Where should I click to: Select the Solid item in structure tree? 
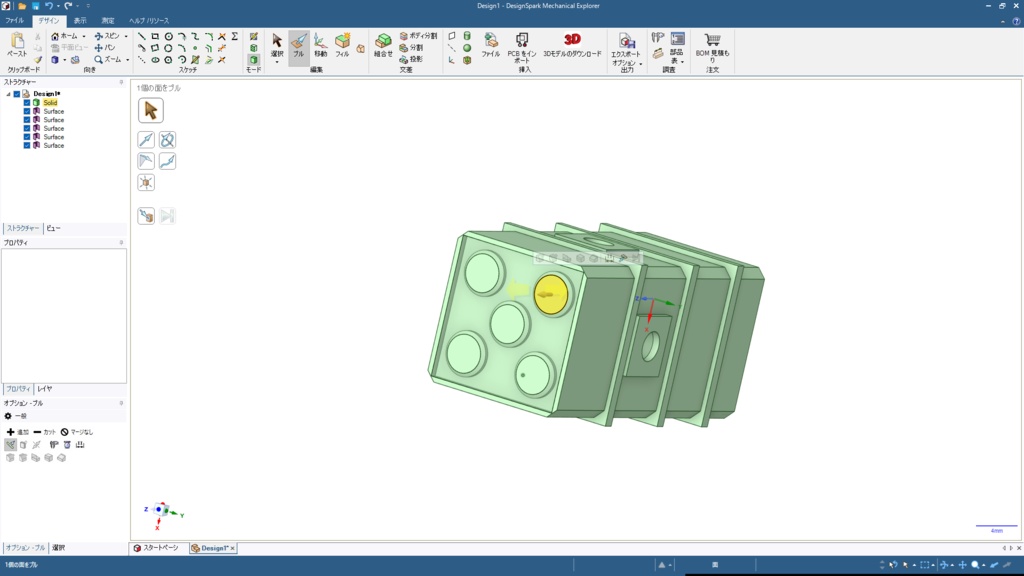50,103
